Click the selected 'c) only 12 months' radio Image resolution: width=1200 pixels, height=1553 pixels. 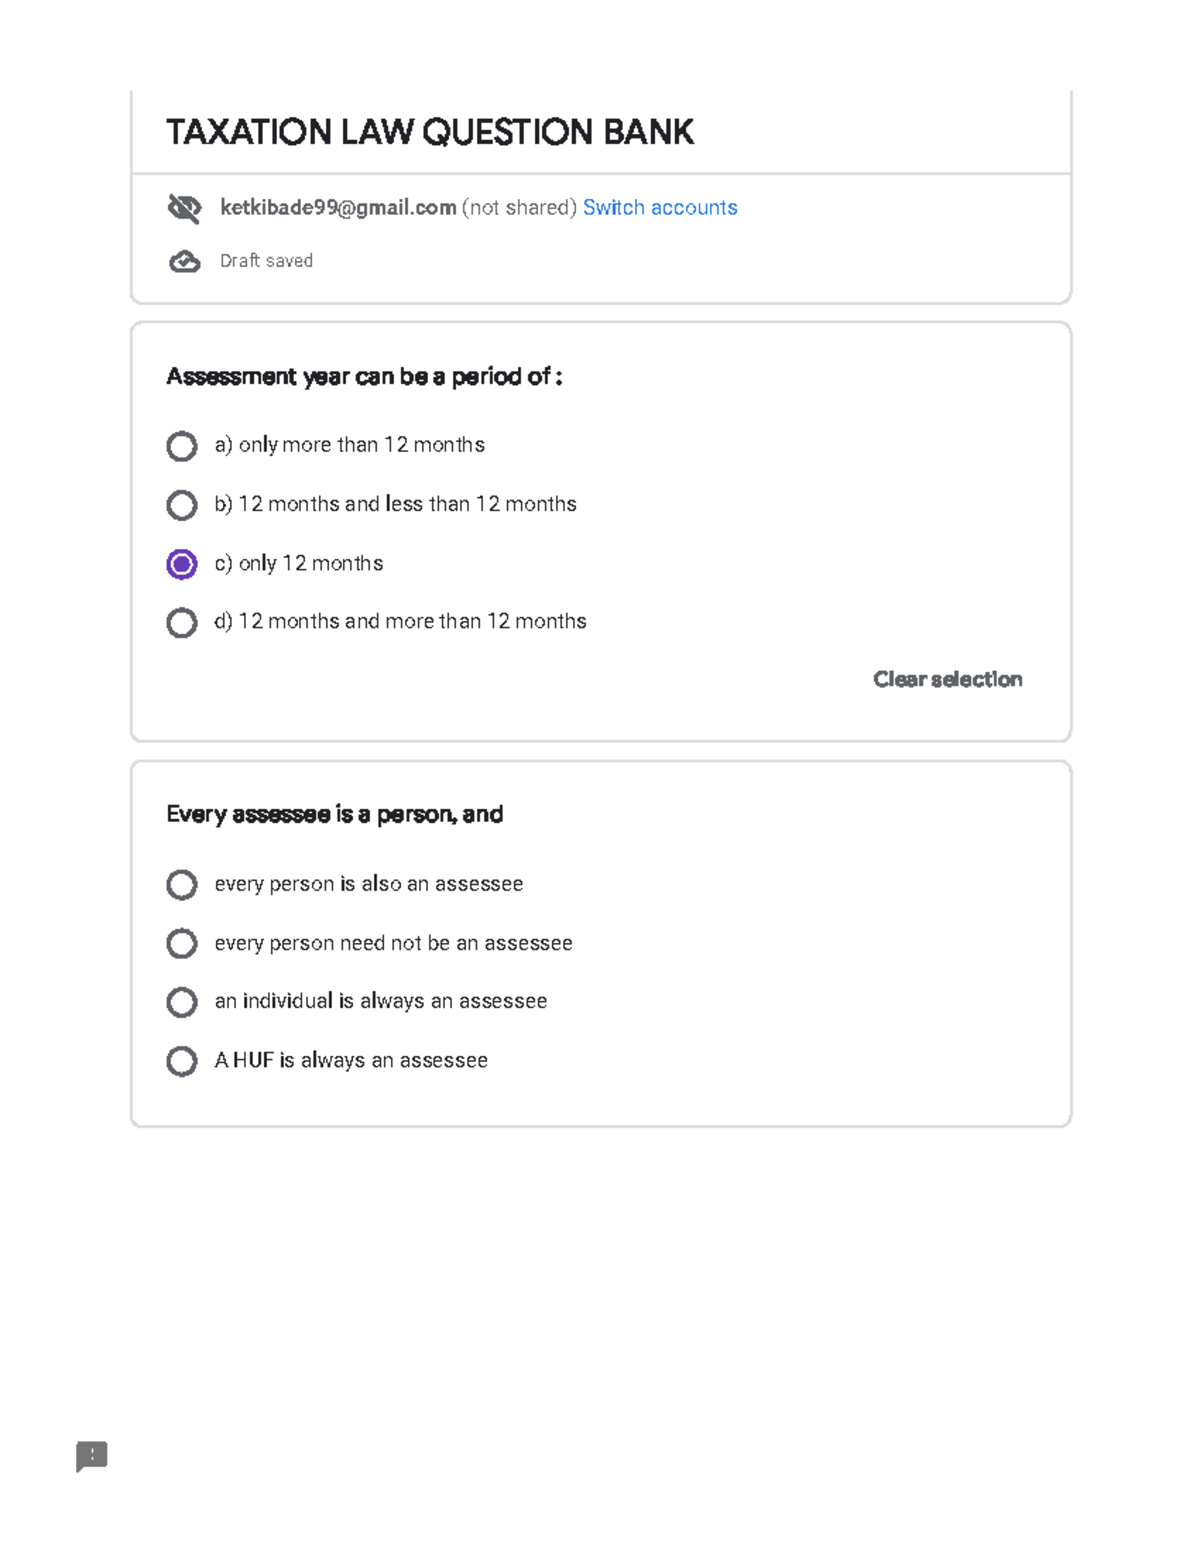[x=182, y=564]
